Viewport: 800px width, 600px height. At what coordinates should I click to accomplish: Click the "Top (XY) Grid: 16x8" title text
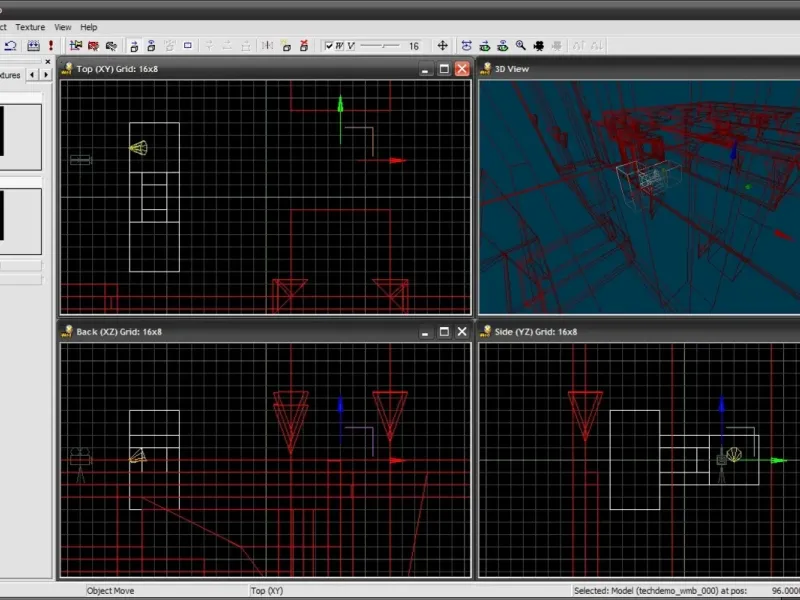117,69
